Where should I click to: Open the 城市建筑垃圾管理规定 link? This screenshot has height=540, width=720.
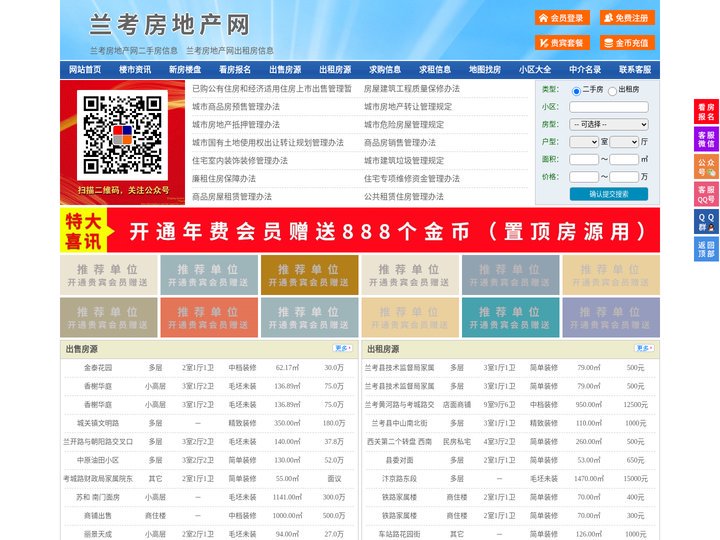click(x=404, y=161)
